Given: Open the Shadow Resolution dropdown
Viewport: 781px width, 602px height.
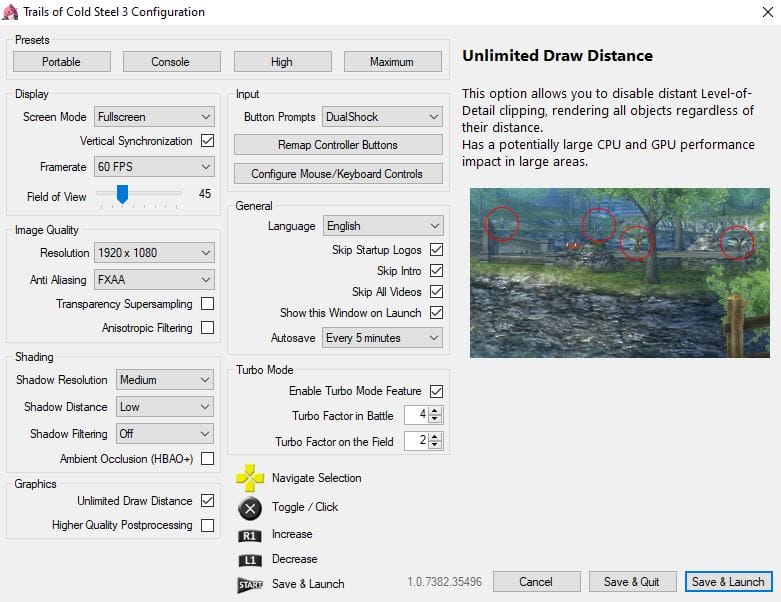Looking at the screenshot, I should pos(165,380).
